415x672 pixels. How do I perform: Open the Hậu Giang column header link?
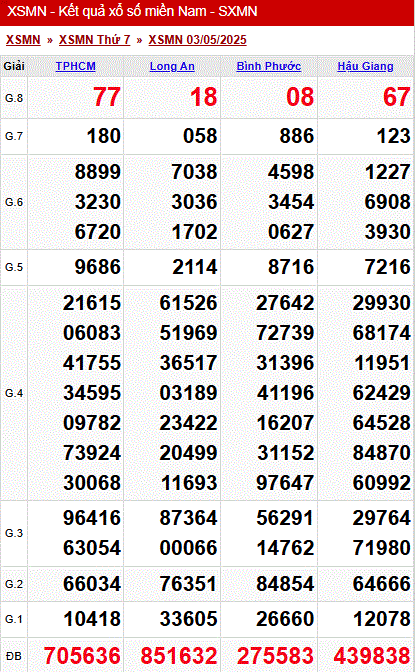[365, 66]
